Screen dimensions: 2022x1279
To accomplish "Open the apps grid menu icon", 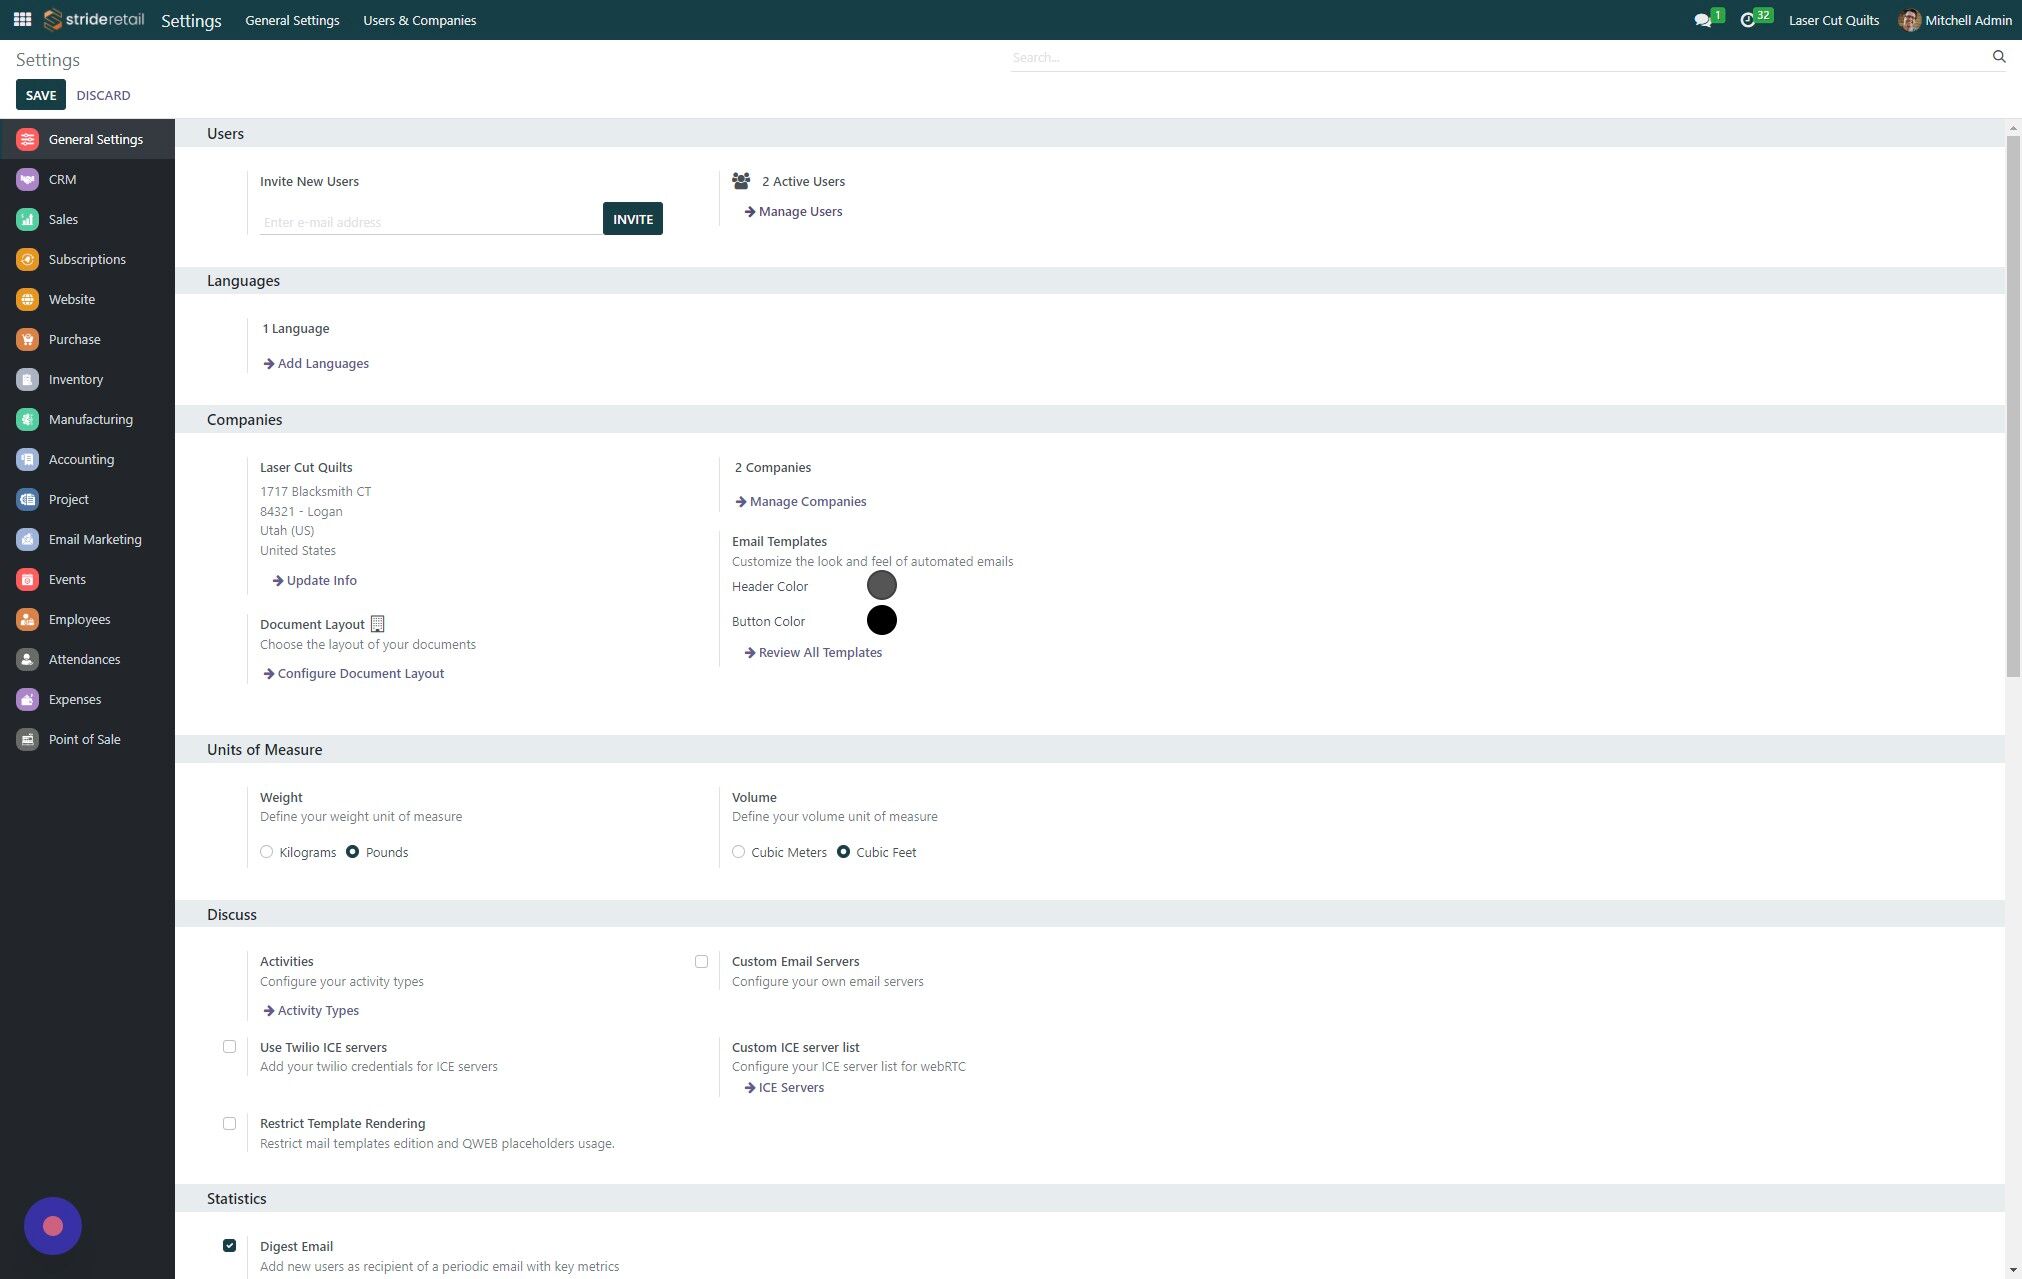I will pos(22,20).
